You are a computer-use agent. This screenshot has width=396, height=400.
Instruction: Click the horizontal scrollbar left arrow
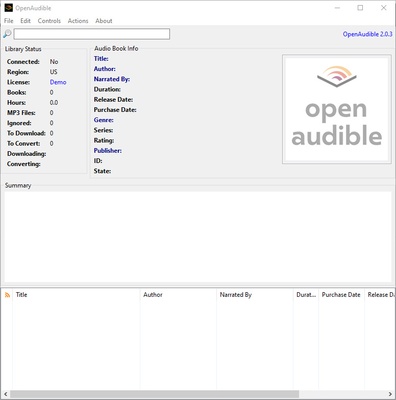pyautogui.click(x=6, y=394)
